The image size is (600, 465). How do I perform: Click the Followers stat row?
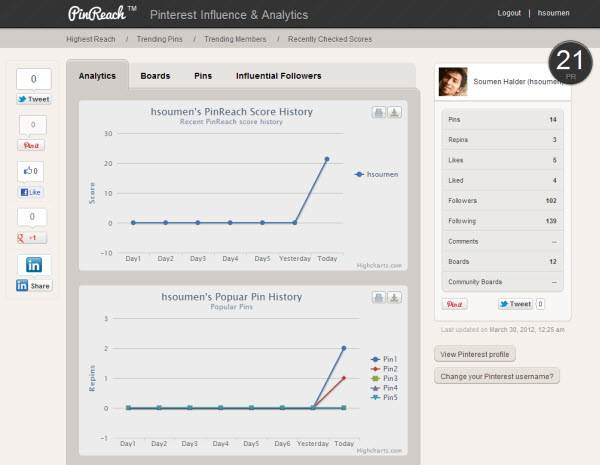pos(502,201)
